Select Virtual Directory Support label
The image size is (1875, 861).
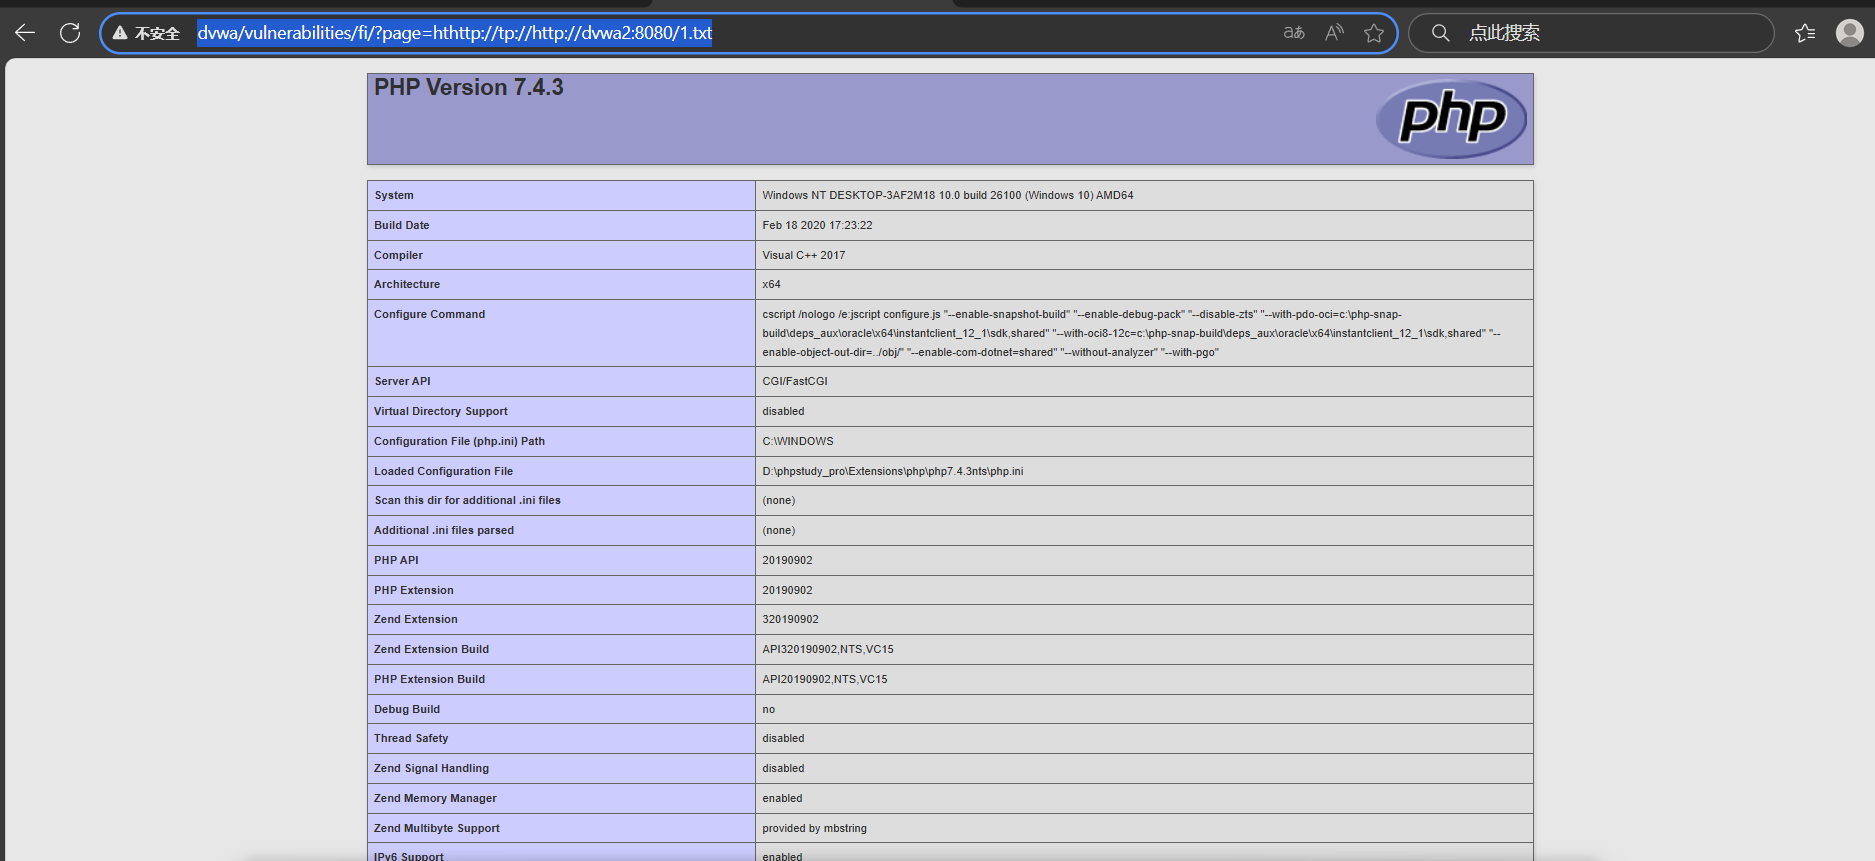click(441, 412)
